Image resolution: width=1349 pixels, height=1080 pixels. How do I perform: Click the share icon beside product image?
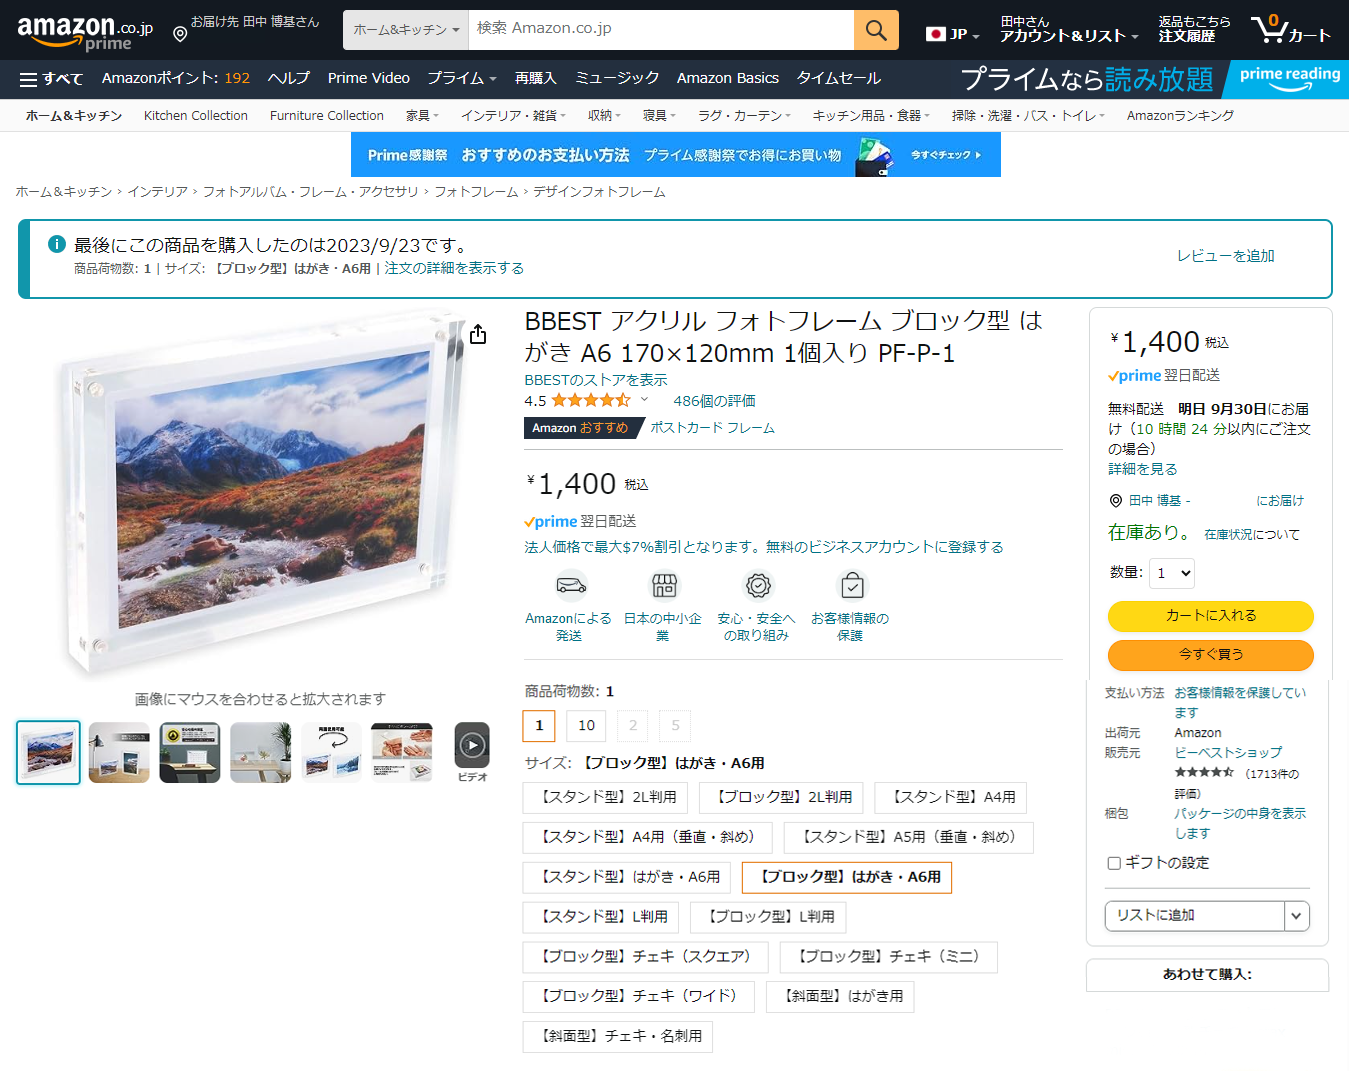coord(478,334)
